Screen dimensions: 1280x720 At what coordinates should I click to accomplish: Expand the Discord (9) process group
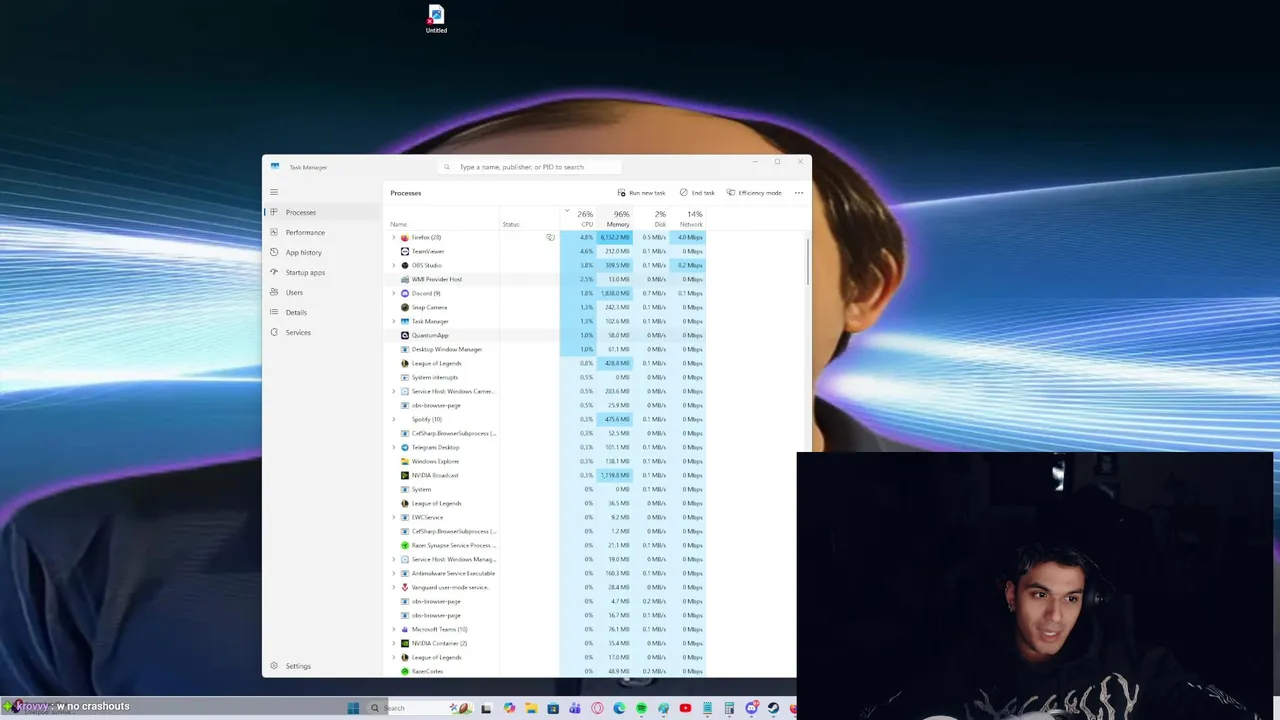click(393, 293)
